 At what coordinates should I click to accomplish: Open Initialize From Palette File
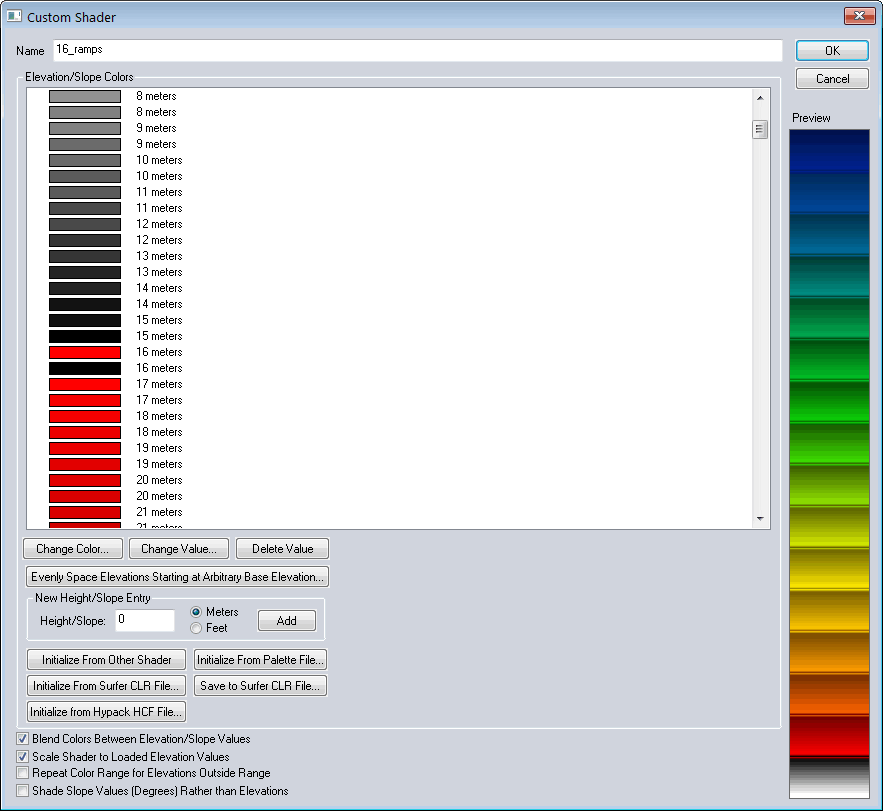point(260,660)
